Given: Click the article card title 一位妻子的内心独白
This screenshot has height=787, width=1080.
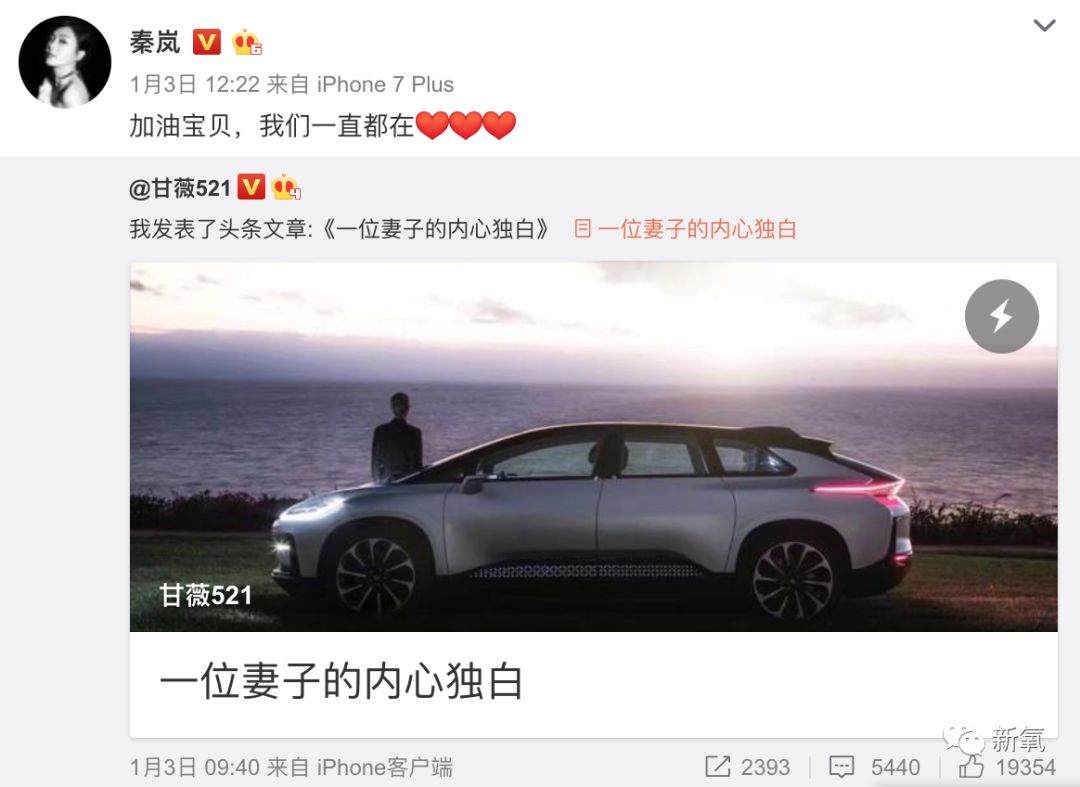Looking at the screenshot, I should pyautogui.click(x=342, y=682).
